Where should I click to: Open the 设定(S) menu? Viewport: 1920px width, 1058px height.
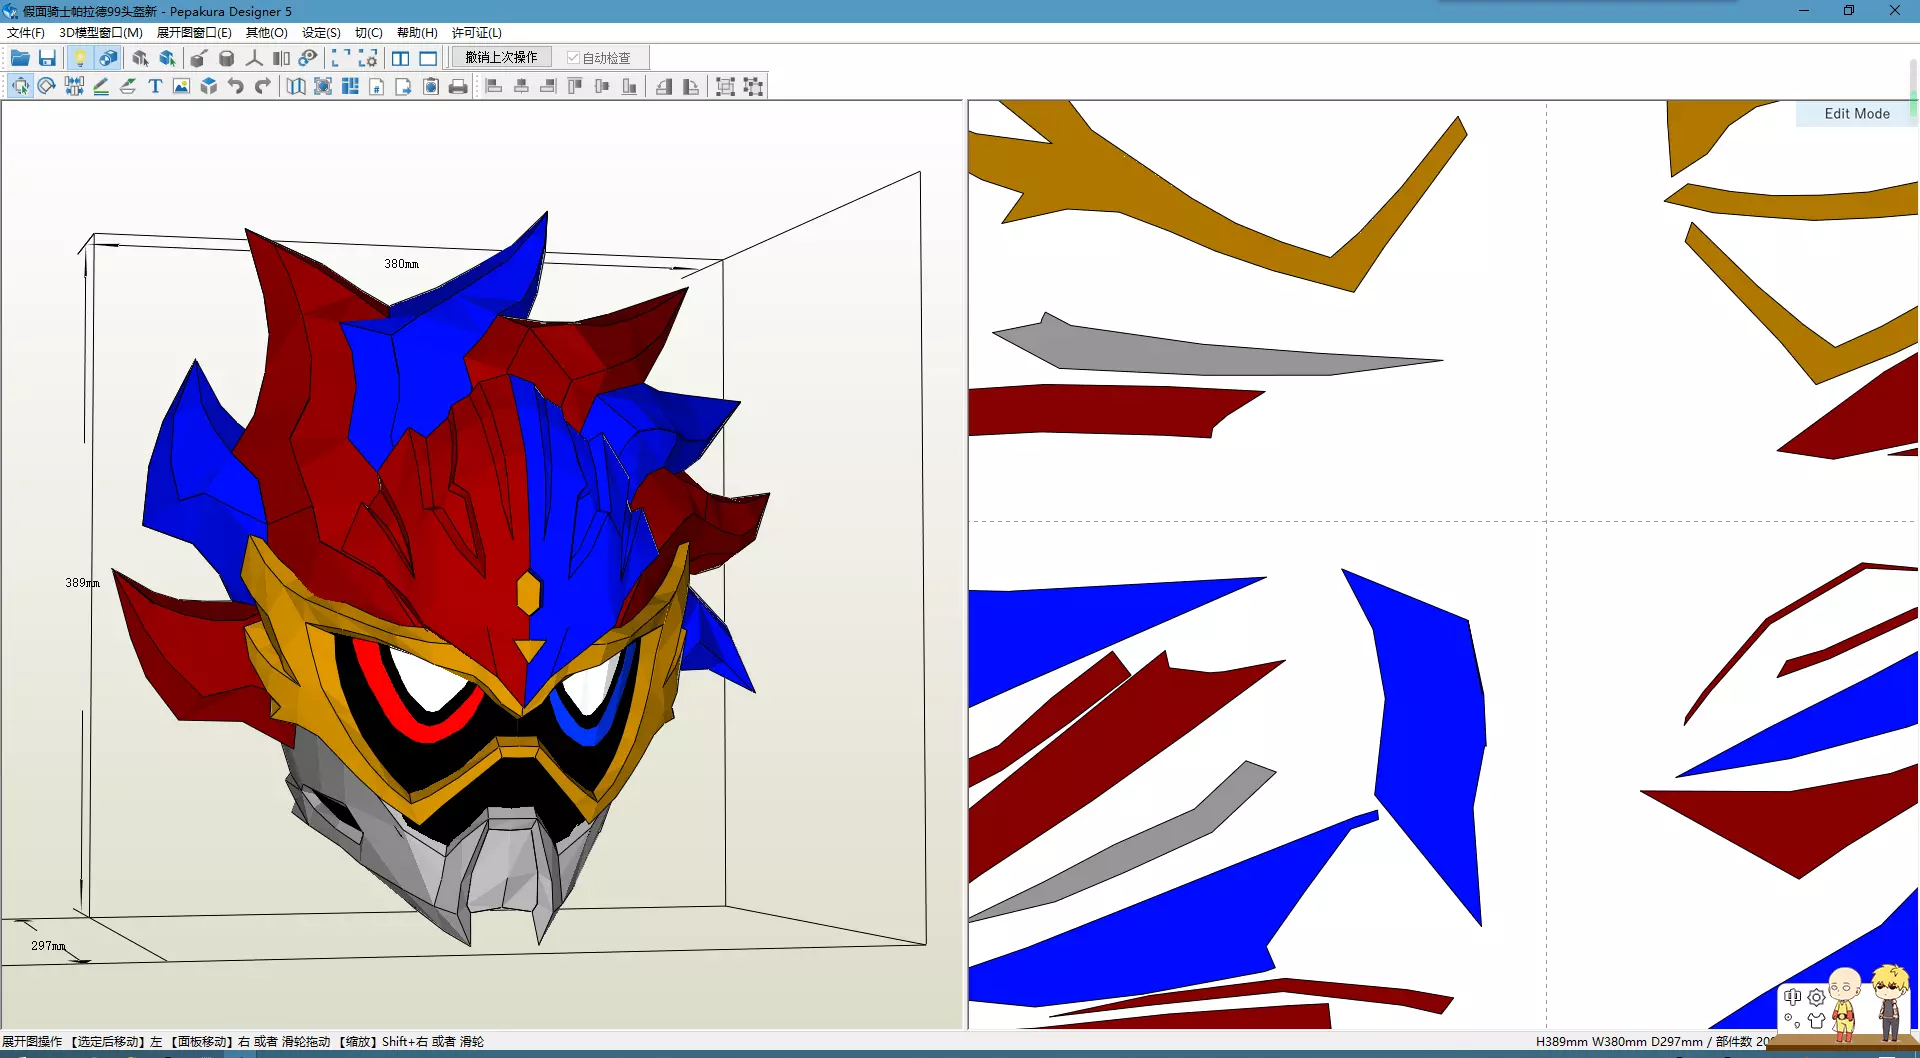(x=321, y=33)
